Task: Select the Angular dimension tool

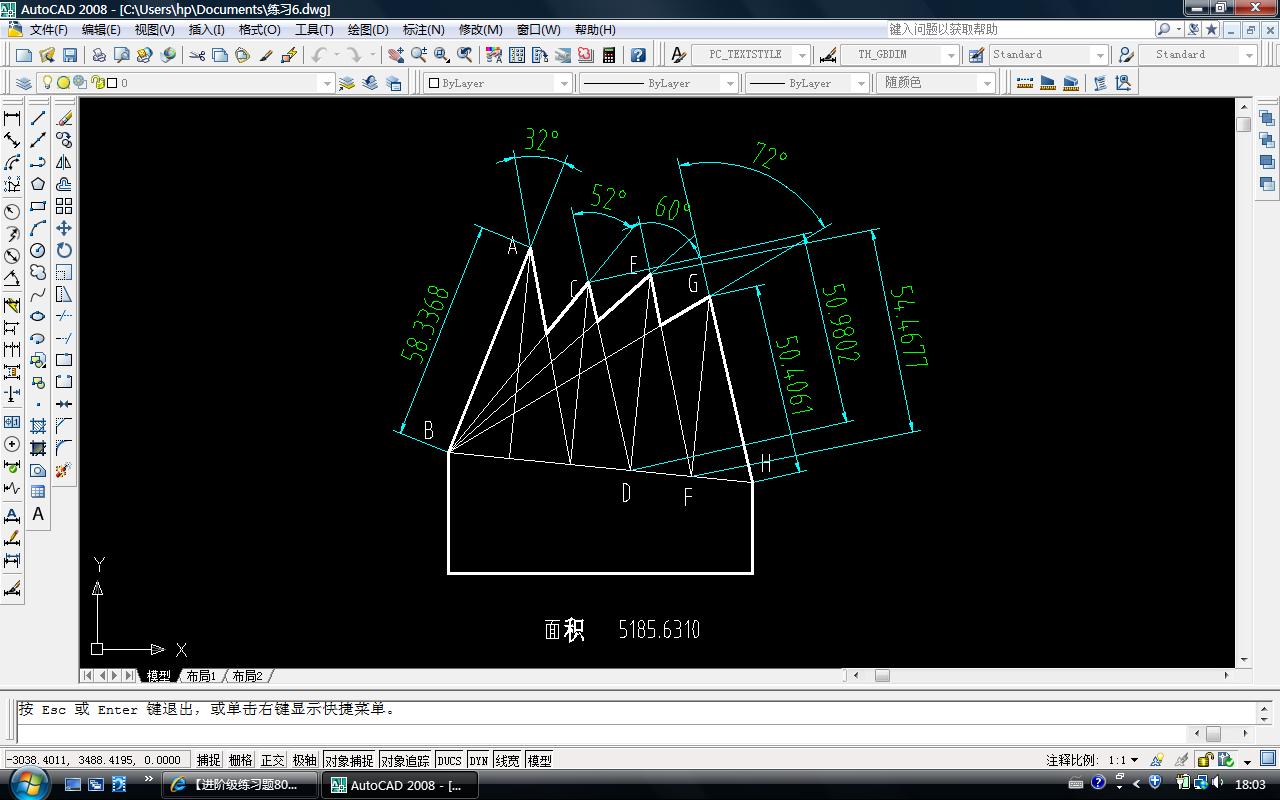Action: tap(12, 278)
